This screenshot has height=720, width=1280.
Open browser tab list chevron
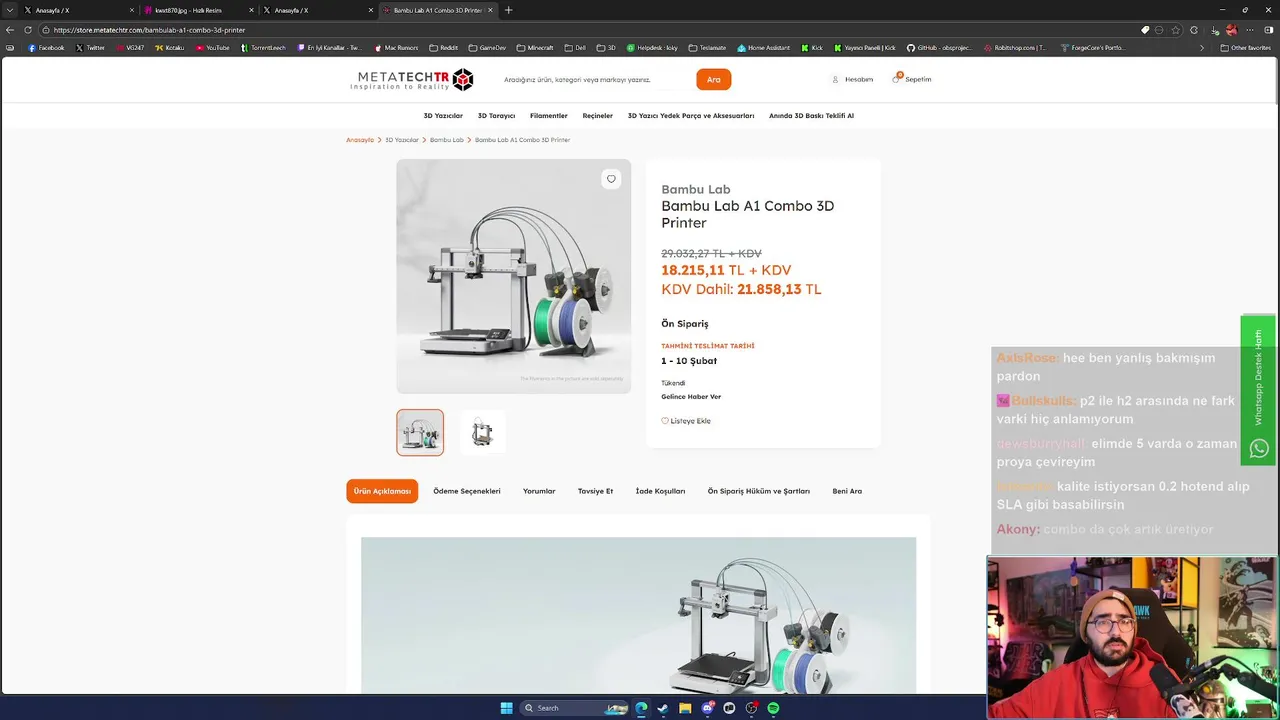(11, 10)
